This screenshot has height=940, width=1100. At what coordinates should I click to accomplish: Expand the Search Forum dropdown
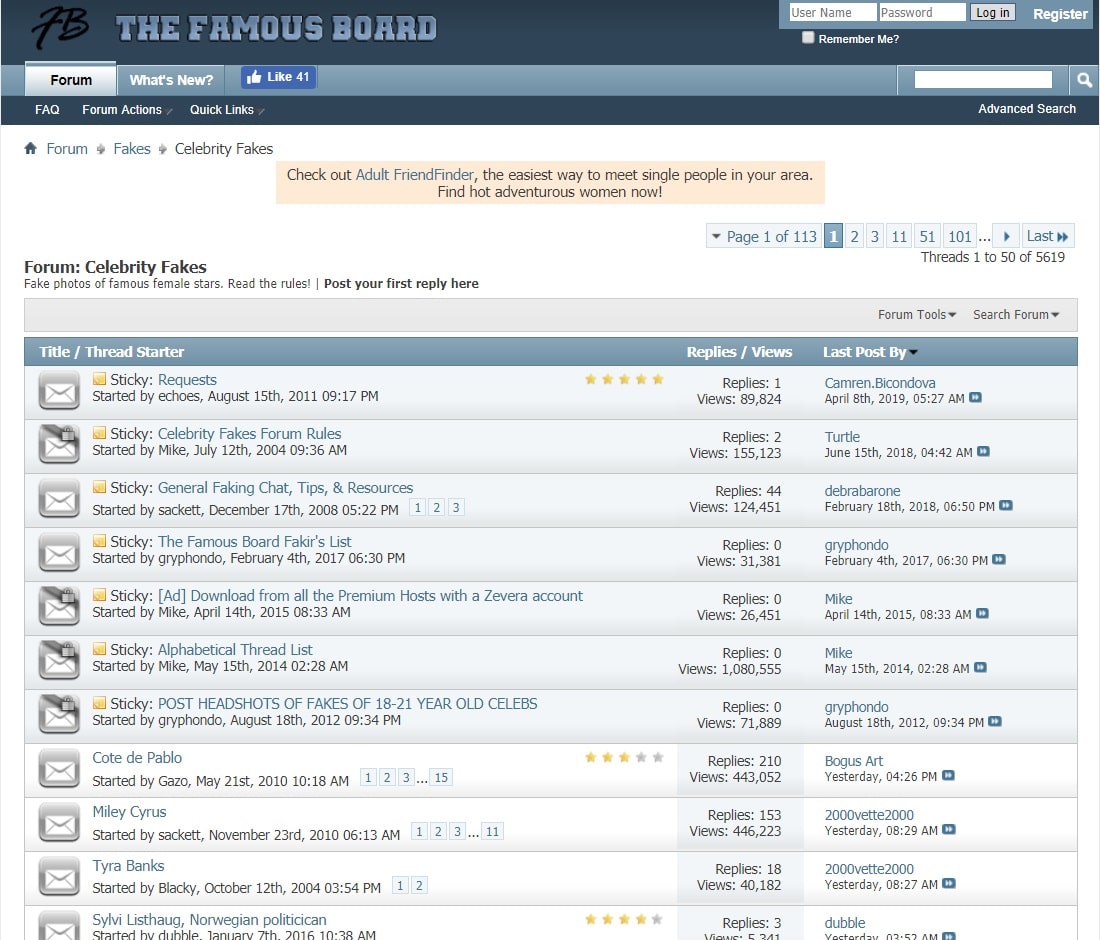pyautogui.click(x=1016, y=315)
